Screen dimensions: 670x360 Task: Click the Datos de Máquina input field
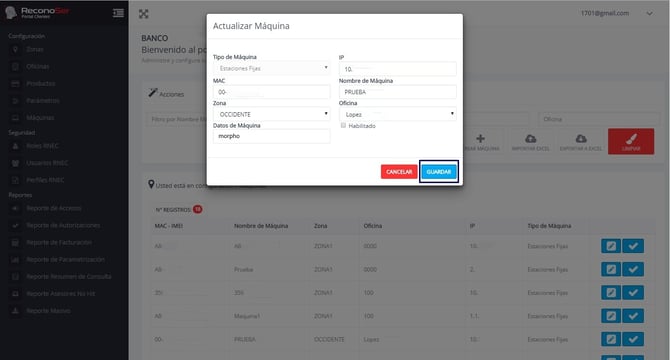click(271, 136)
